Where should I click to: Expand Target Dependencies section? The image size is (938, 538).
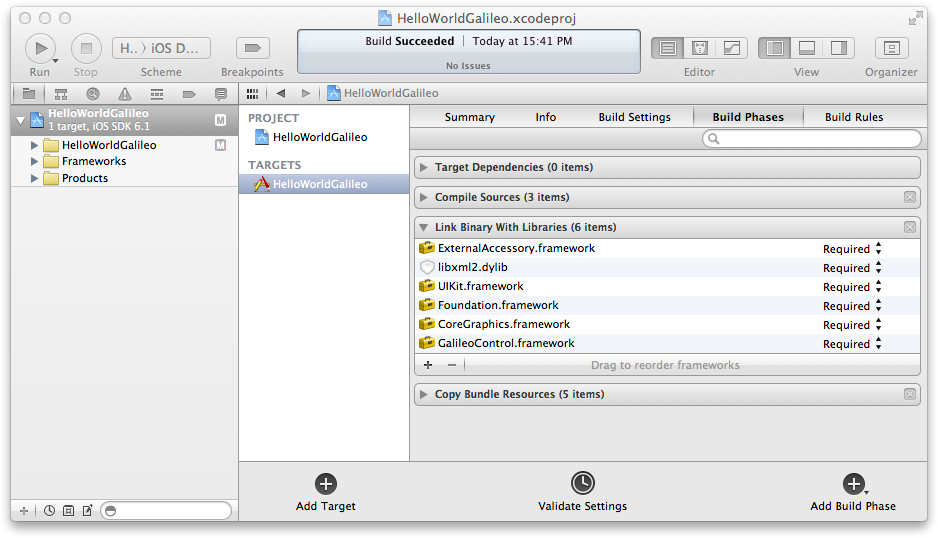pyautogui.click(x=424, y=168)
